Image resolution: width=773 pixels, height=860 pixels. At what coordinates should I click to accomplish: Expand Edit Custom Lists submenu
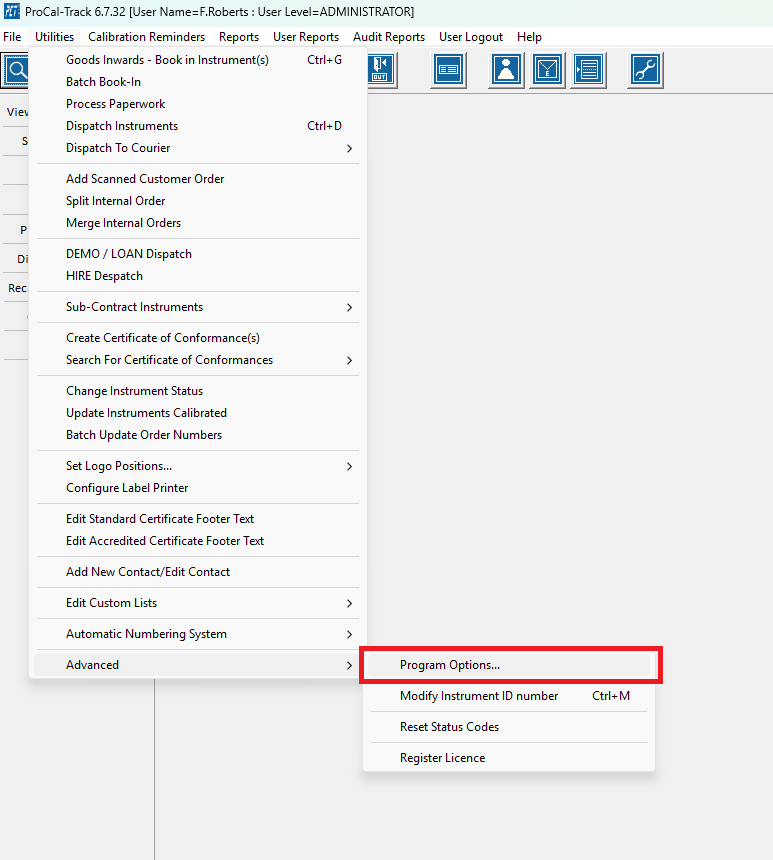pos(198,603)
